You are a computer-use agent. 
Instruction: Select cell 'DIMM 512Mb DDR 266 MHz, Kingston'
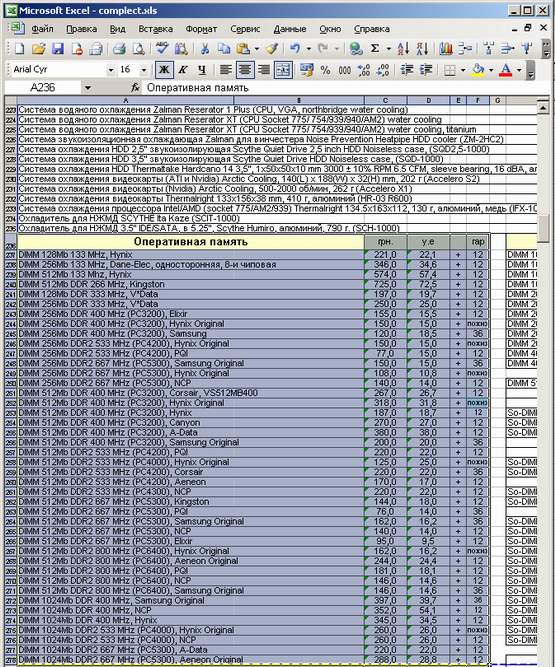click(191, 285)
